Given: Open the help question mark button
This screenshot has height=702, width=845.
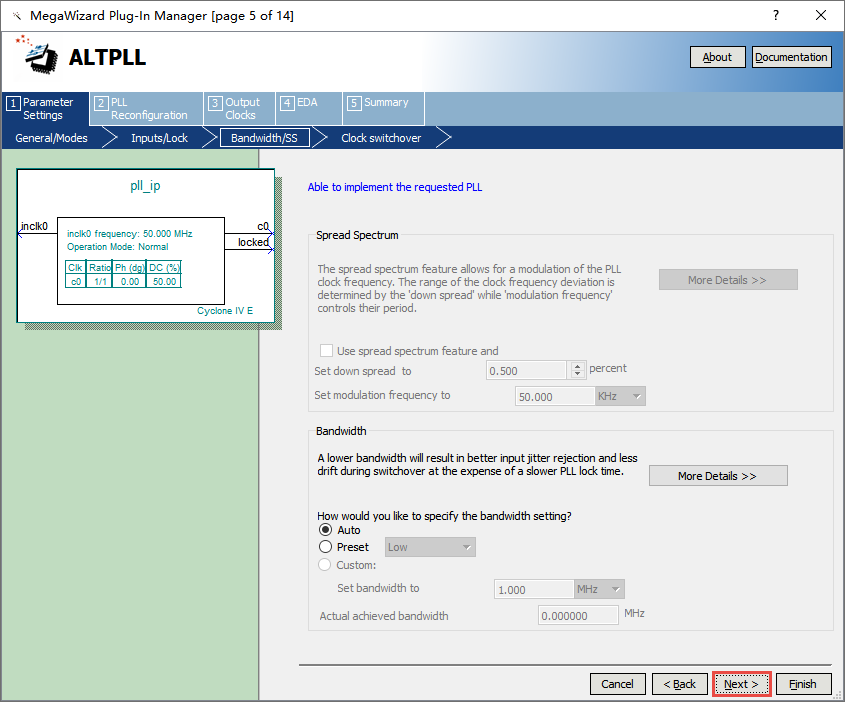Looking at the screenshot, I should click(775, 15).
